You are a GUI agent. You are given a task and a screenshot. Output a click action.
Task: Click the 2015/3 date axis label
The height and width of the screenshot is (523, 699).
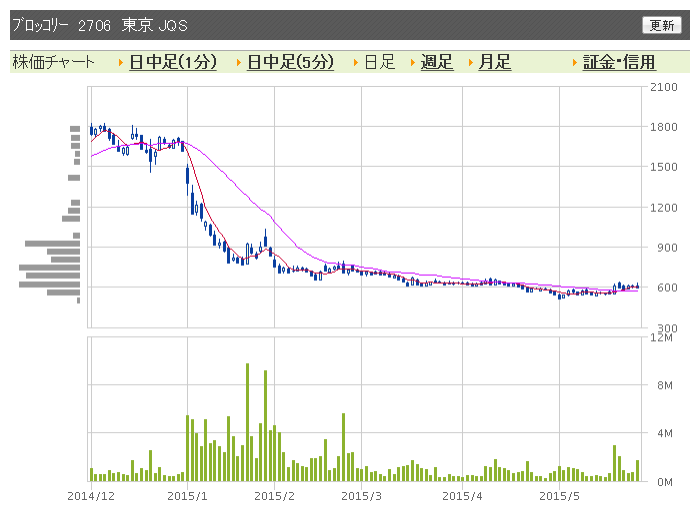[x=362, y=496]
